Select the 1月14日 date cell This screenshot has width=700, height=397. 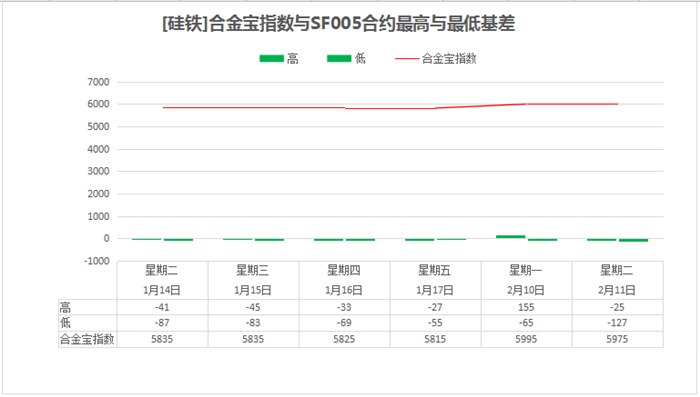(x=162, y=290)
